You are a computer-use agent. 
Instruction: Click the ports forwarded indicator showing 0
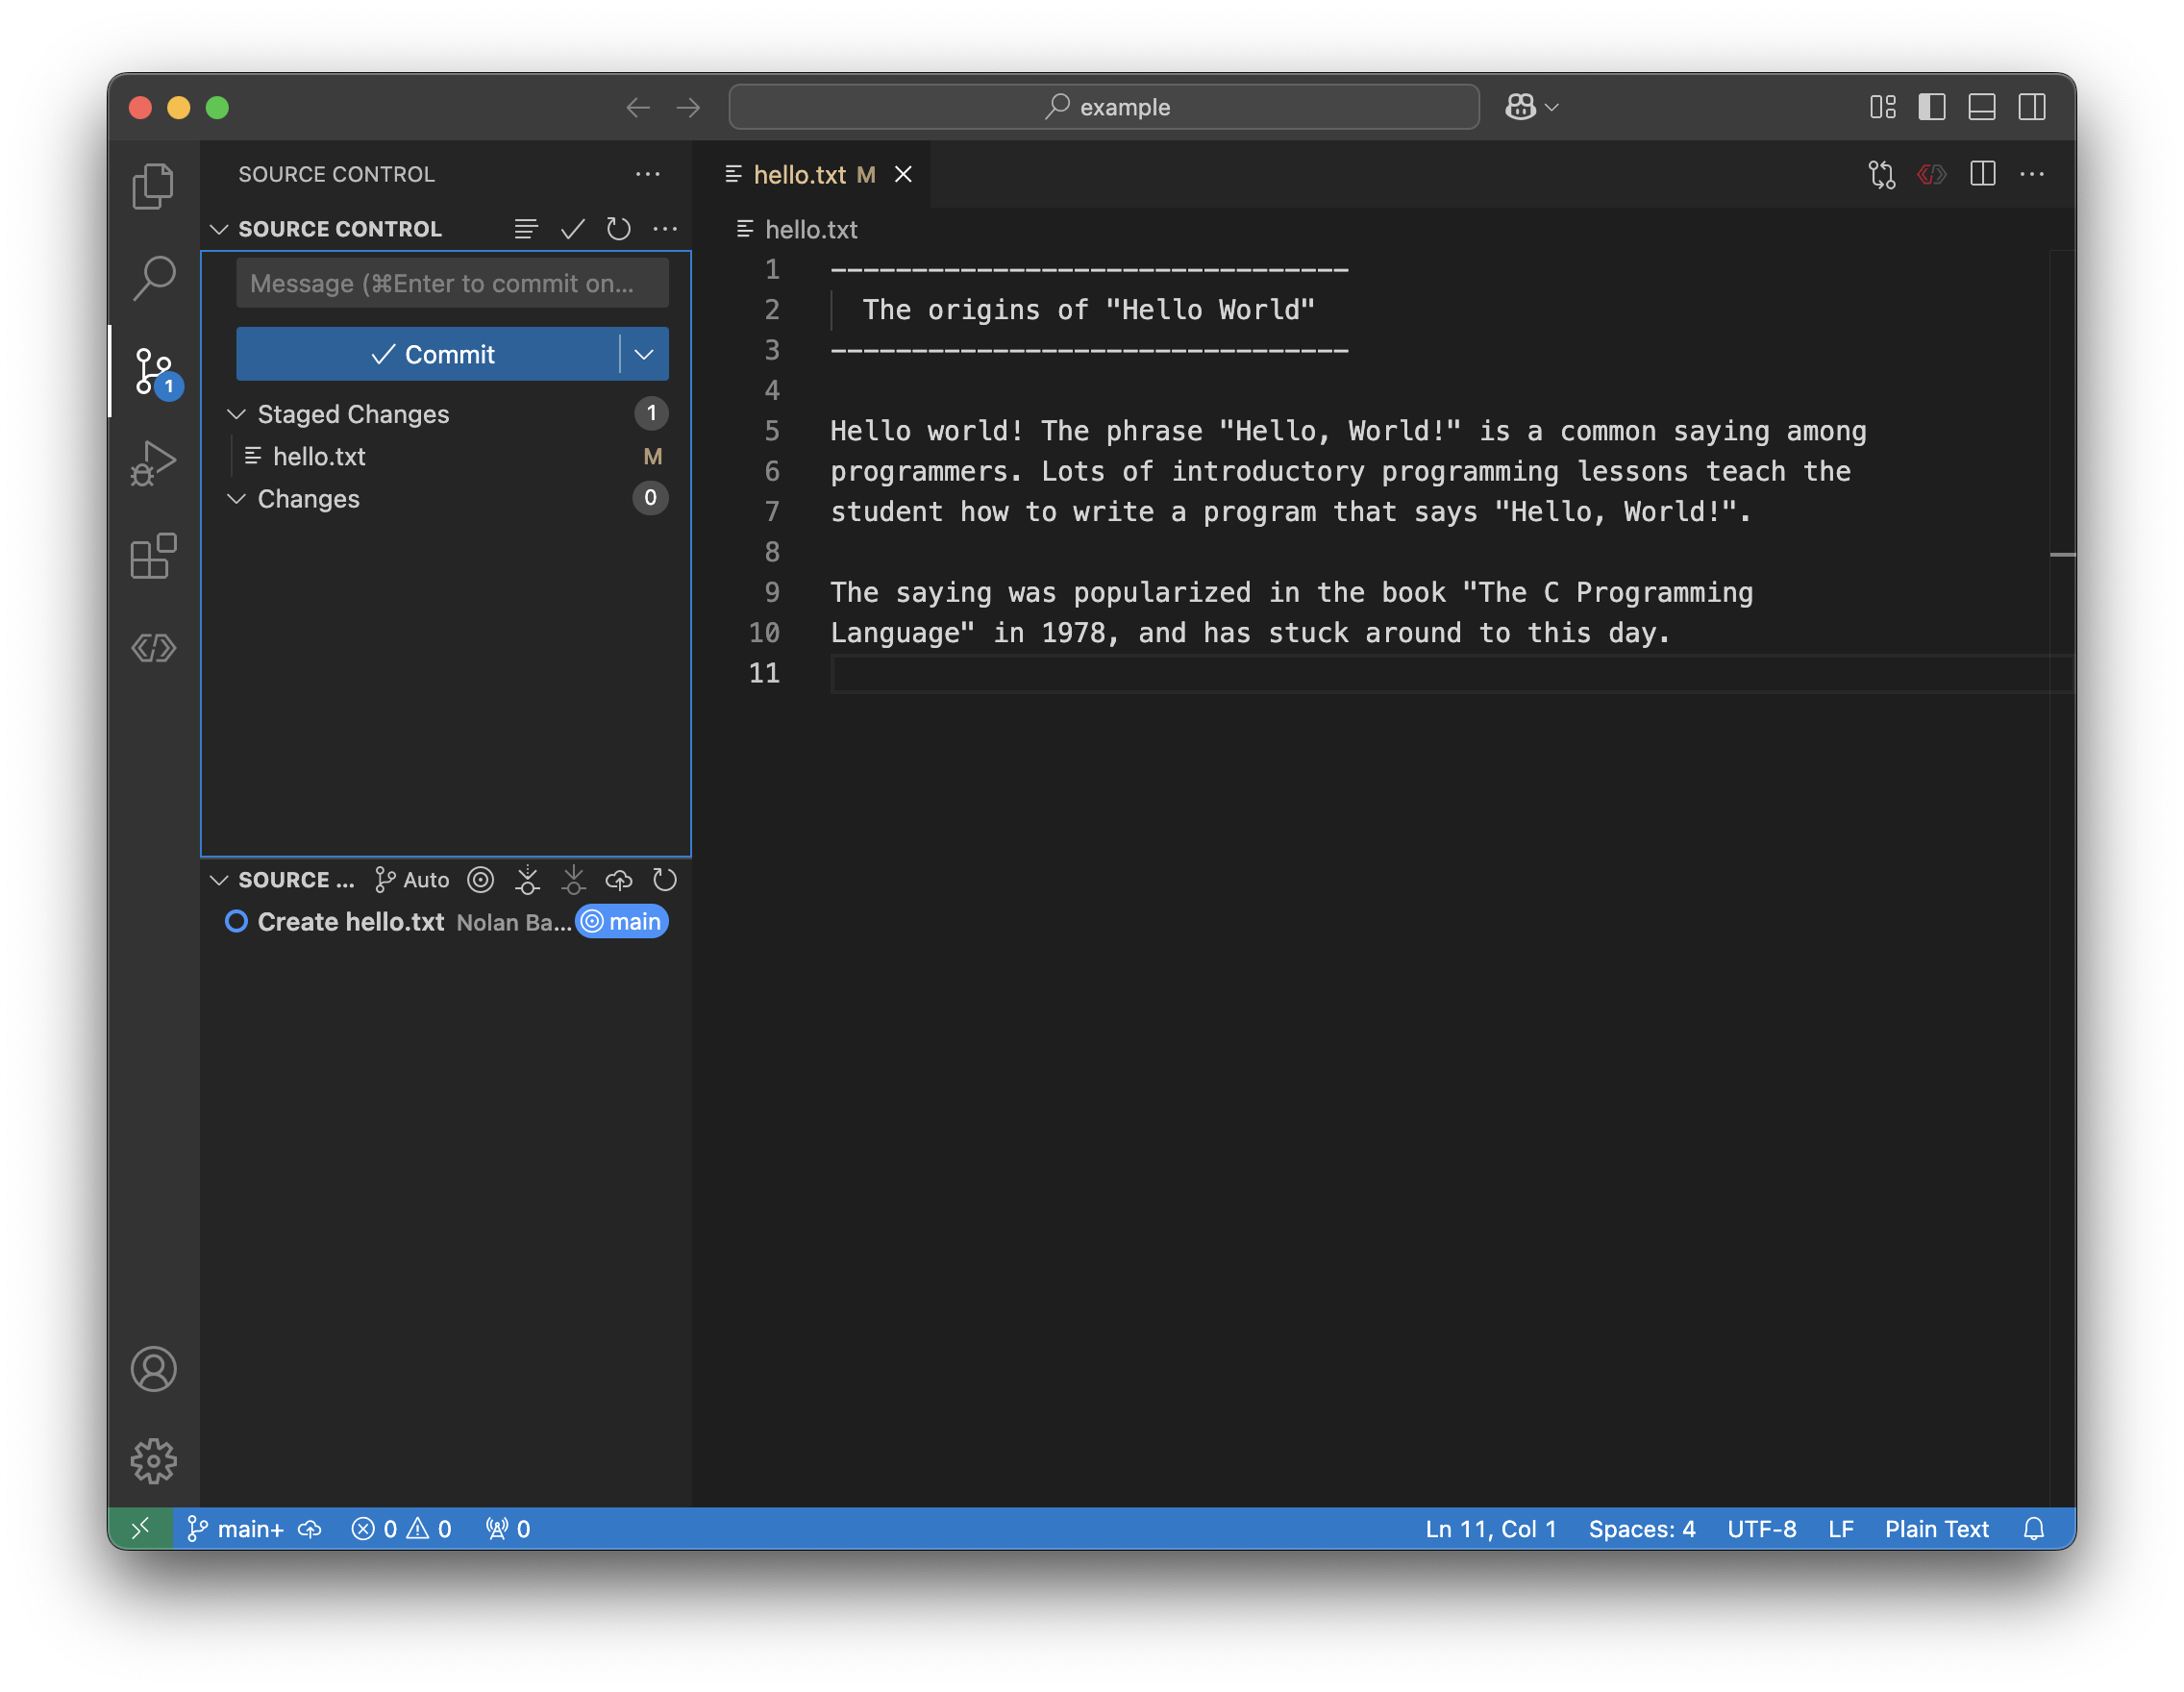click(x=508, y=1529)
